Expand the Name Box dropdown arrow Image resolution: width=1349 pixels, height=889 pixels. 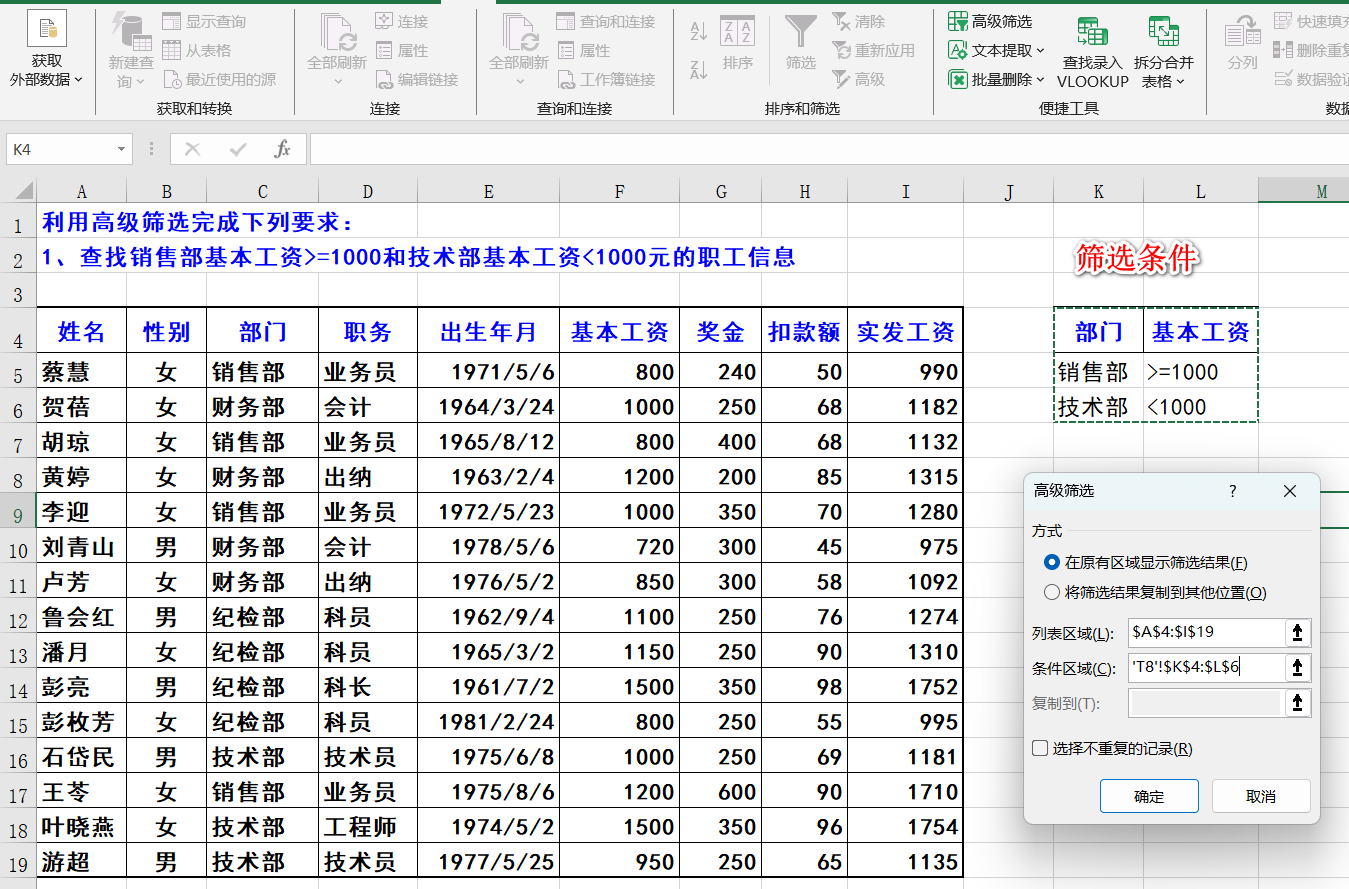pyautogui.click(x=122, y=149)
